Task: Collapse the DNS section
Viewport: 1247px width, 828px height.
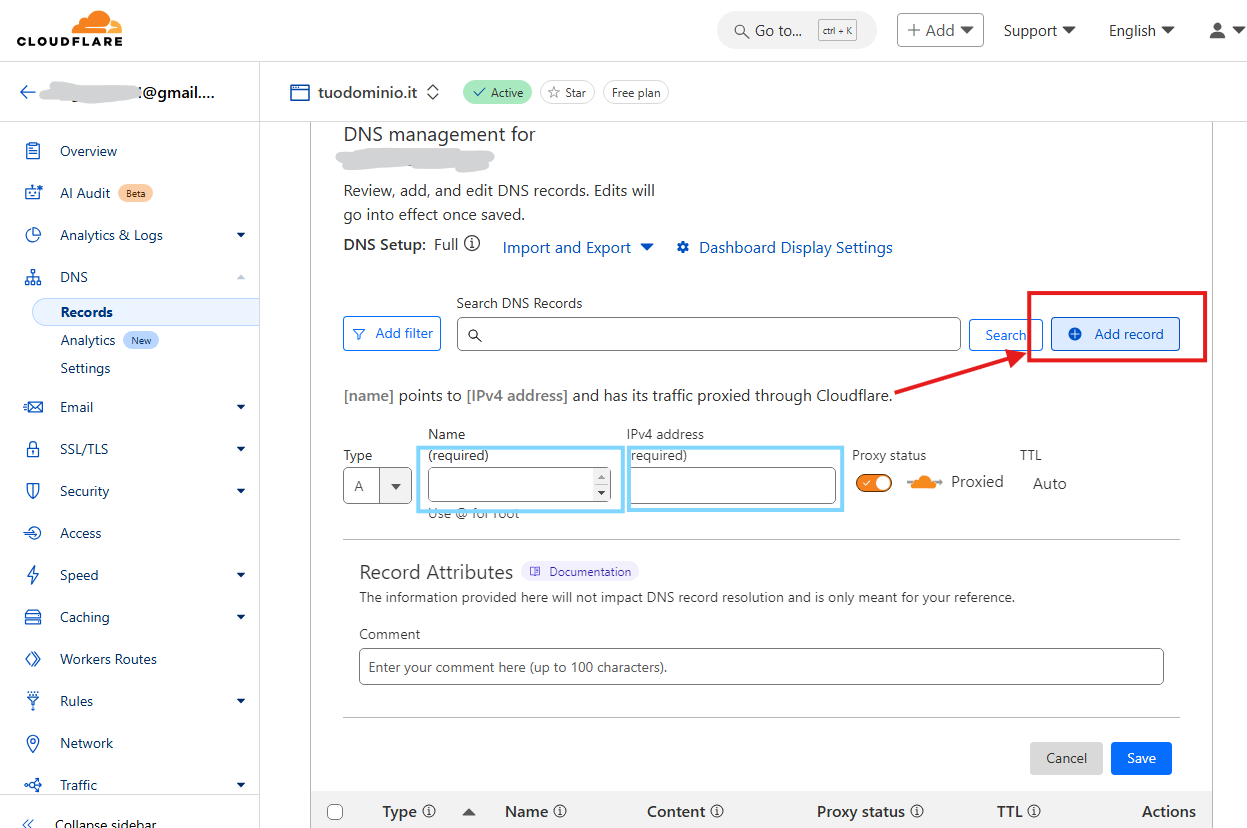Action: (240, 277)
